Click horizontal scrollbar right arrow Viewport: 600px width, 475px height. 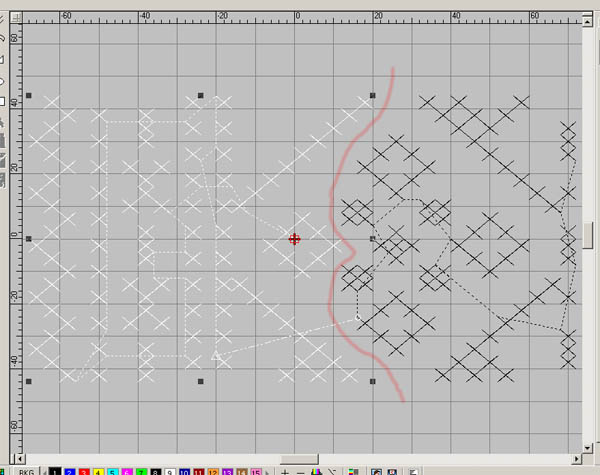pos(577,459)
